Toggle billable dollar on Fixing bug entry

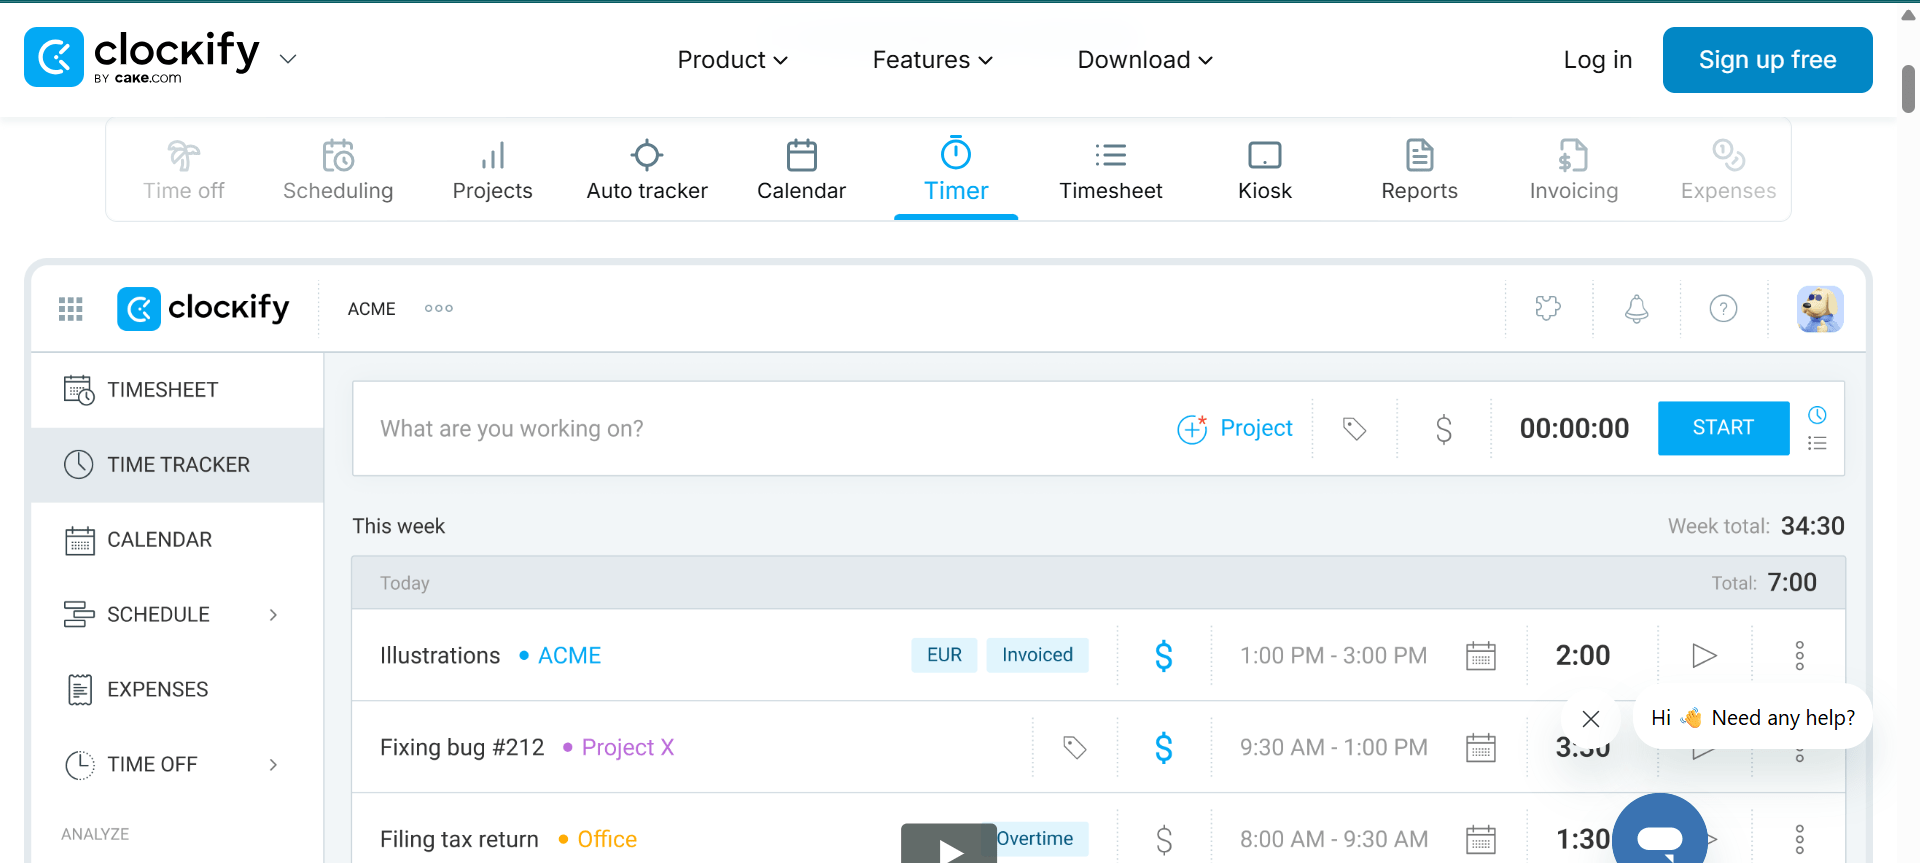coord(1163,748)
